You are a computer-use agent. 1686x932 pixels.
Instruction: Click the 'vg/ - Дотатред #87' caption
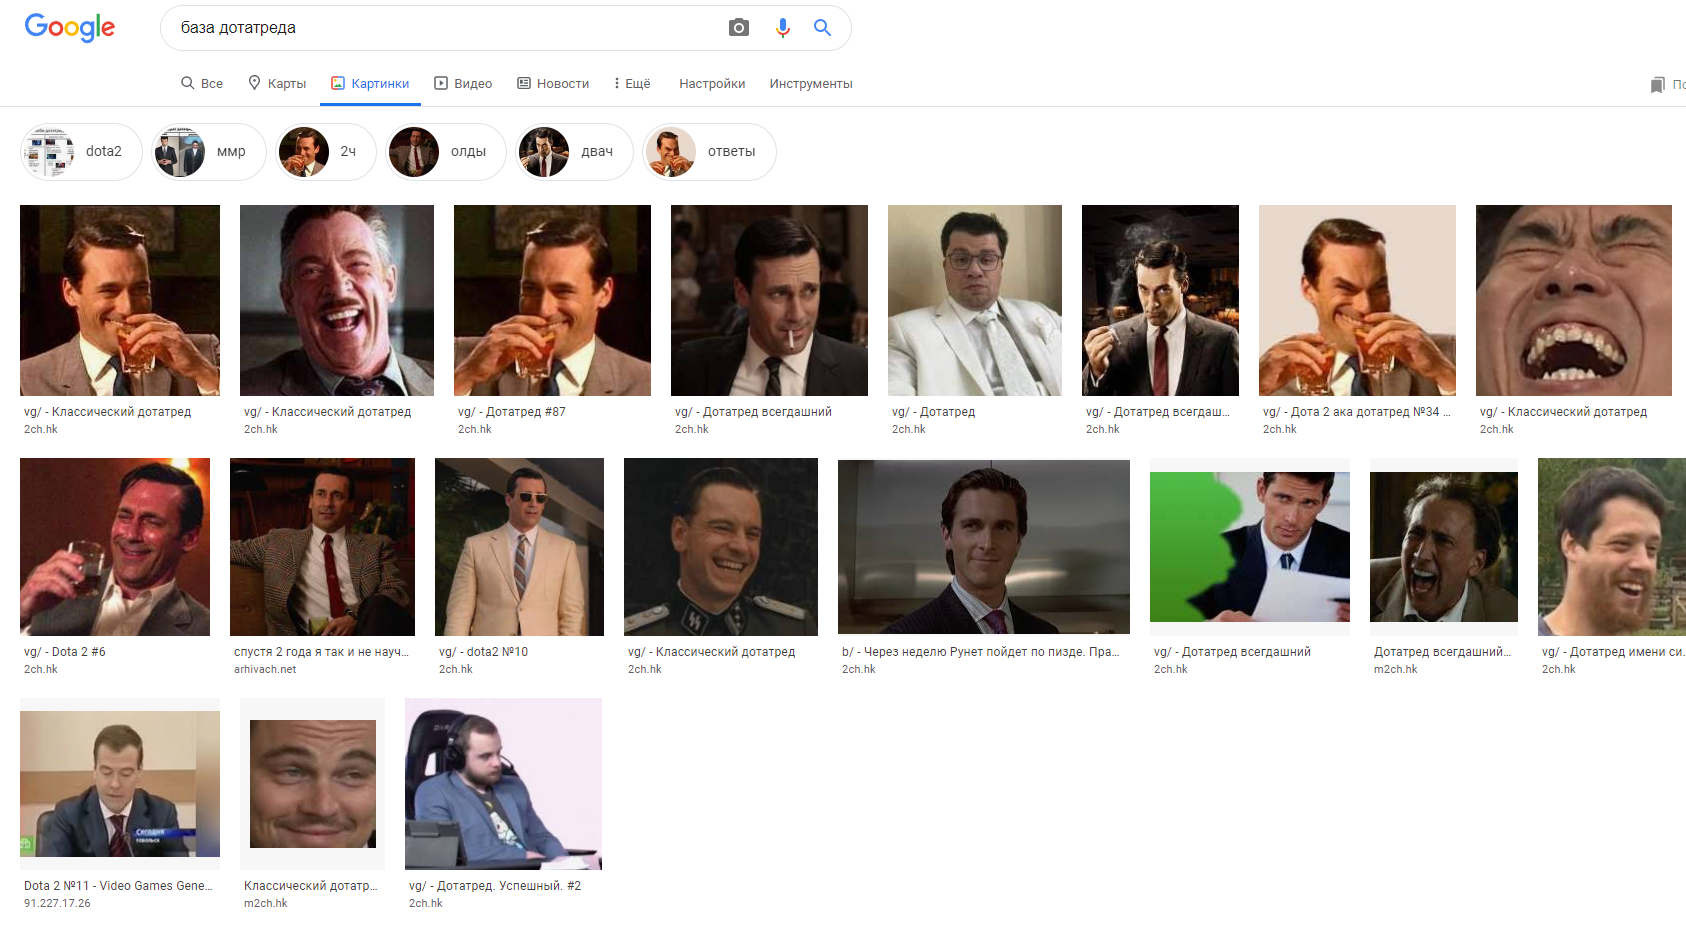[x=512, y=412]
